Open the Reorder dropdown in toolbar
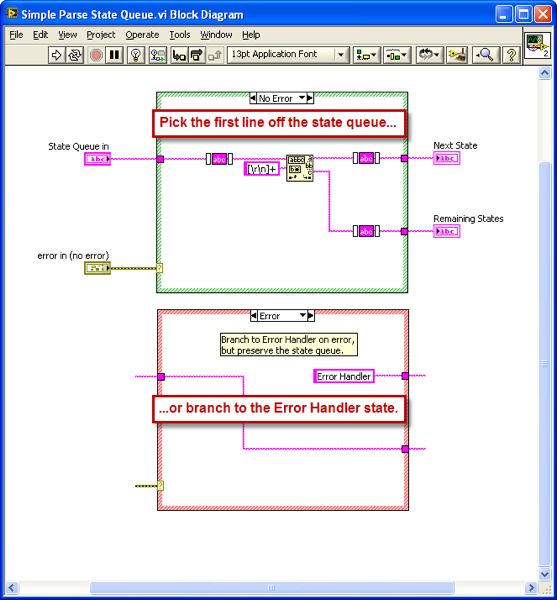Viewport: 557px width, 600px height. 430,55
